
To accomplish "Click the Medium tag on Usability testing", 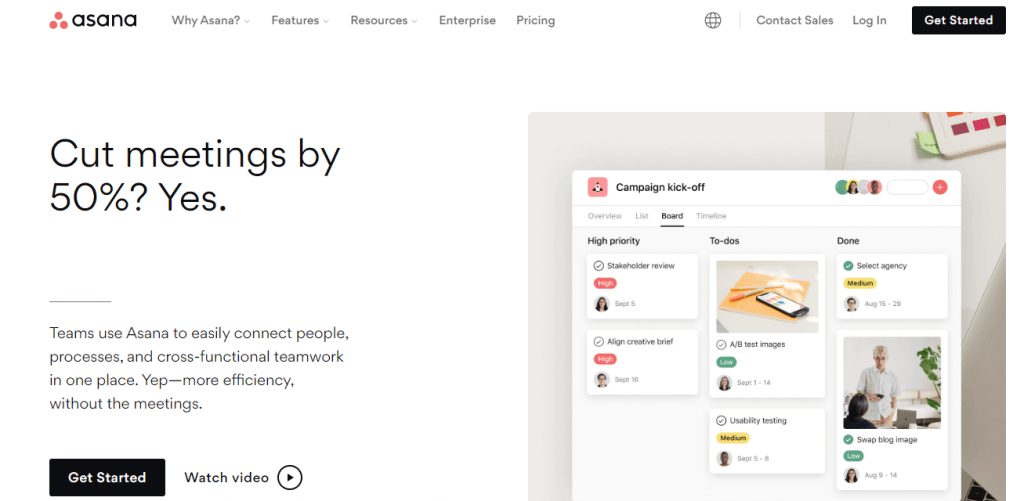I will coord(733,438).
